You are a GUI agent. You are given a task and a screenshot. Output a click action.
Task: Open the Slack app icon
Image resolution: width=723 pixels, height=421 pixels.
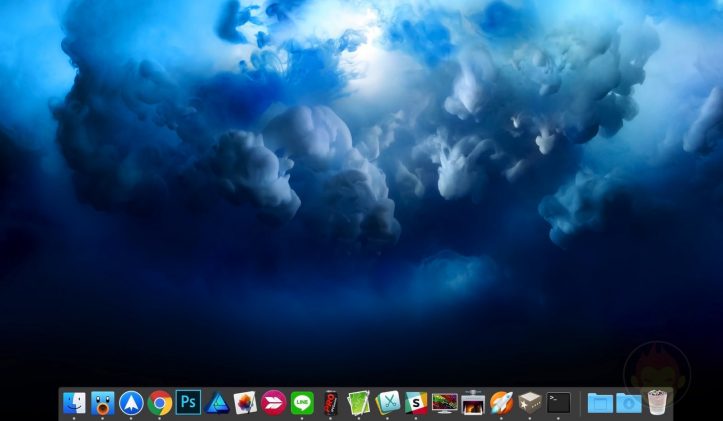pos(416,403)
